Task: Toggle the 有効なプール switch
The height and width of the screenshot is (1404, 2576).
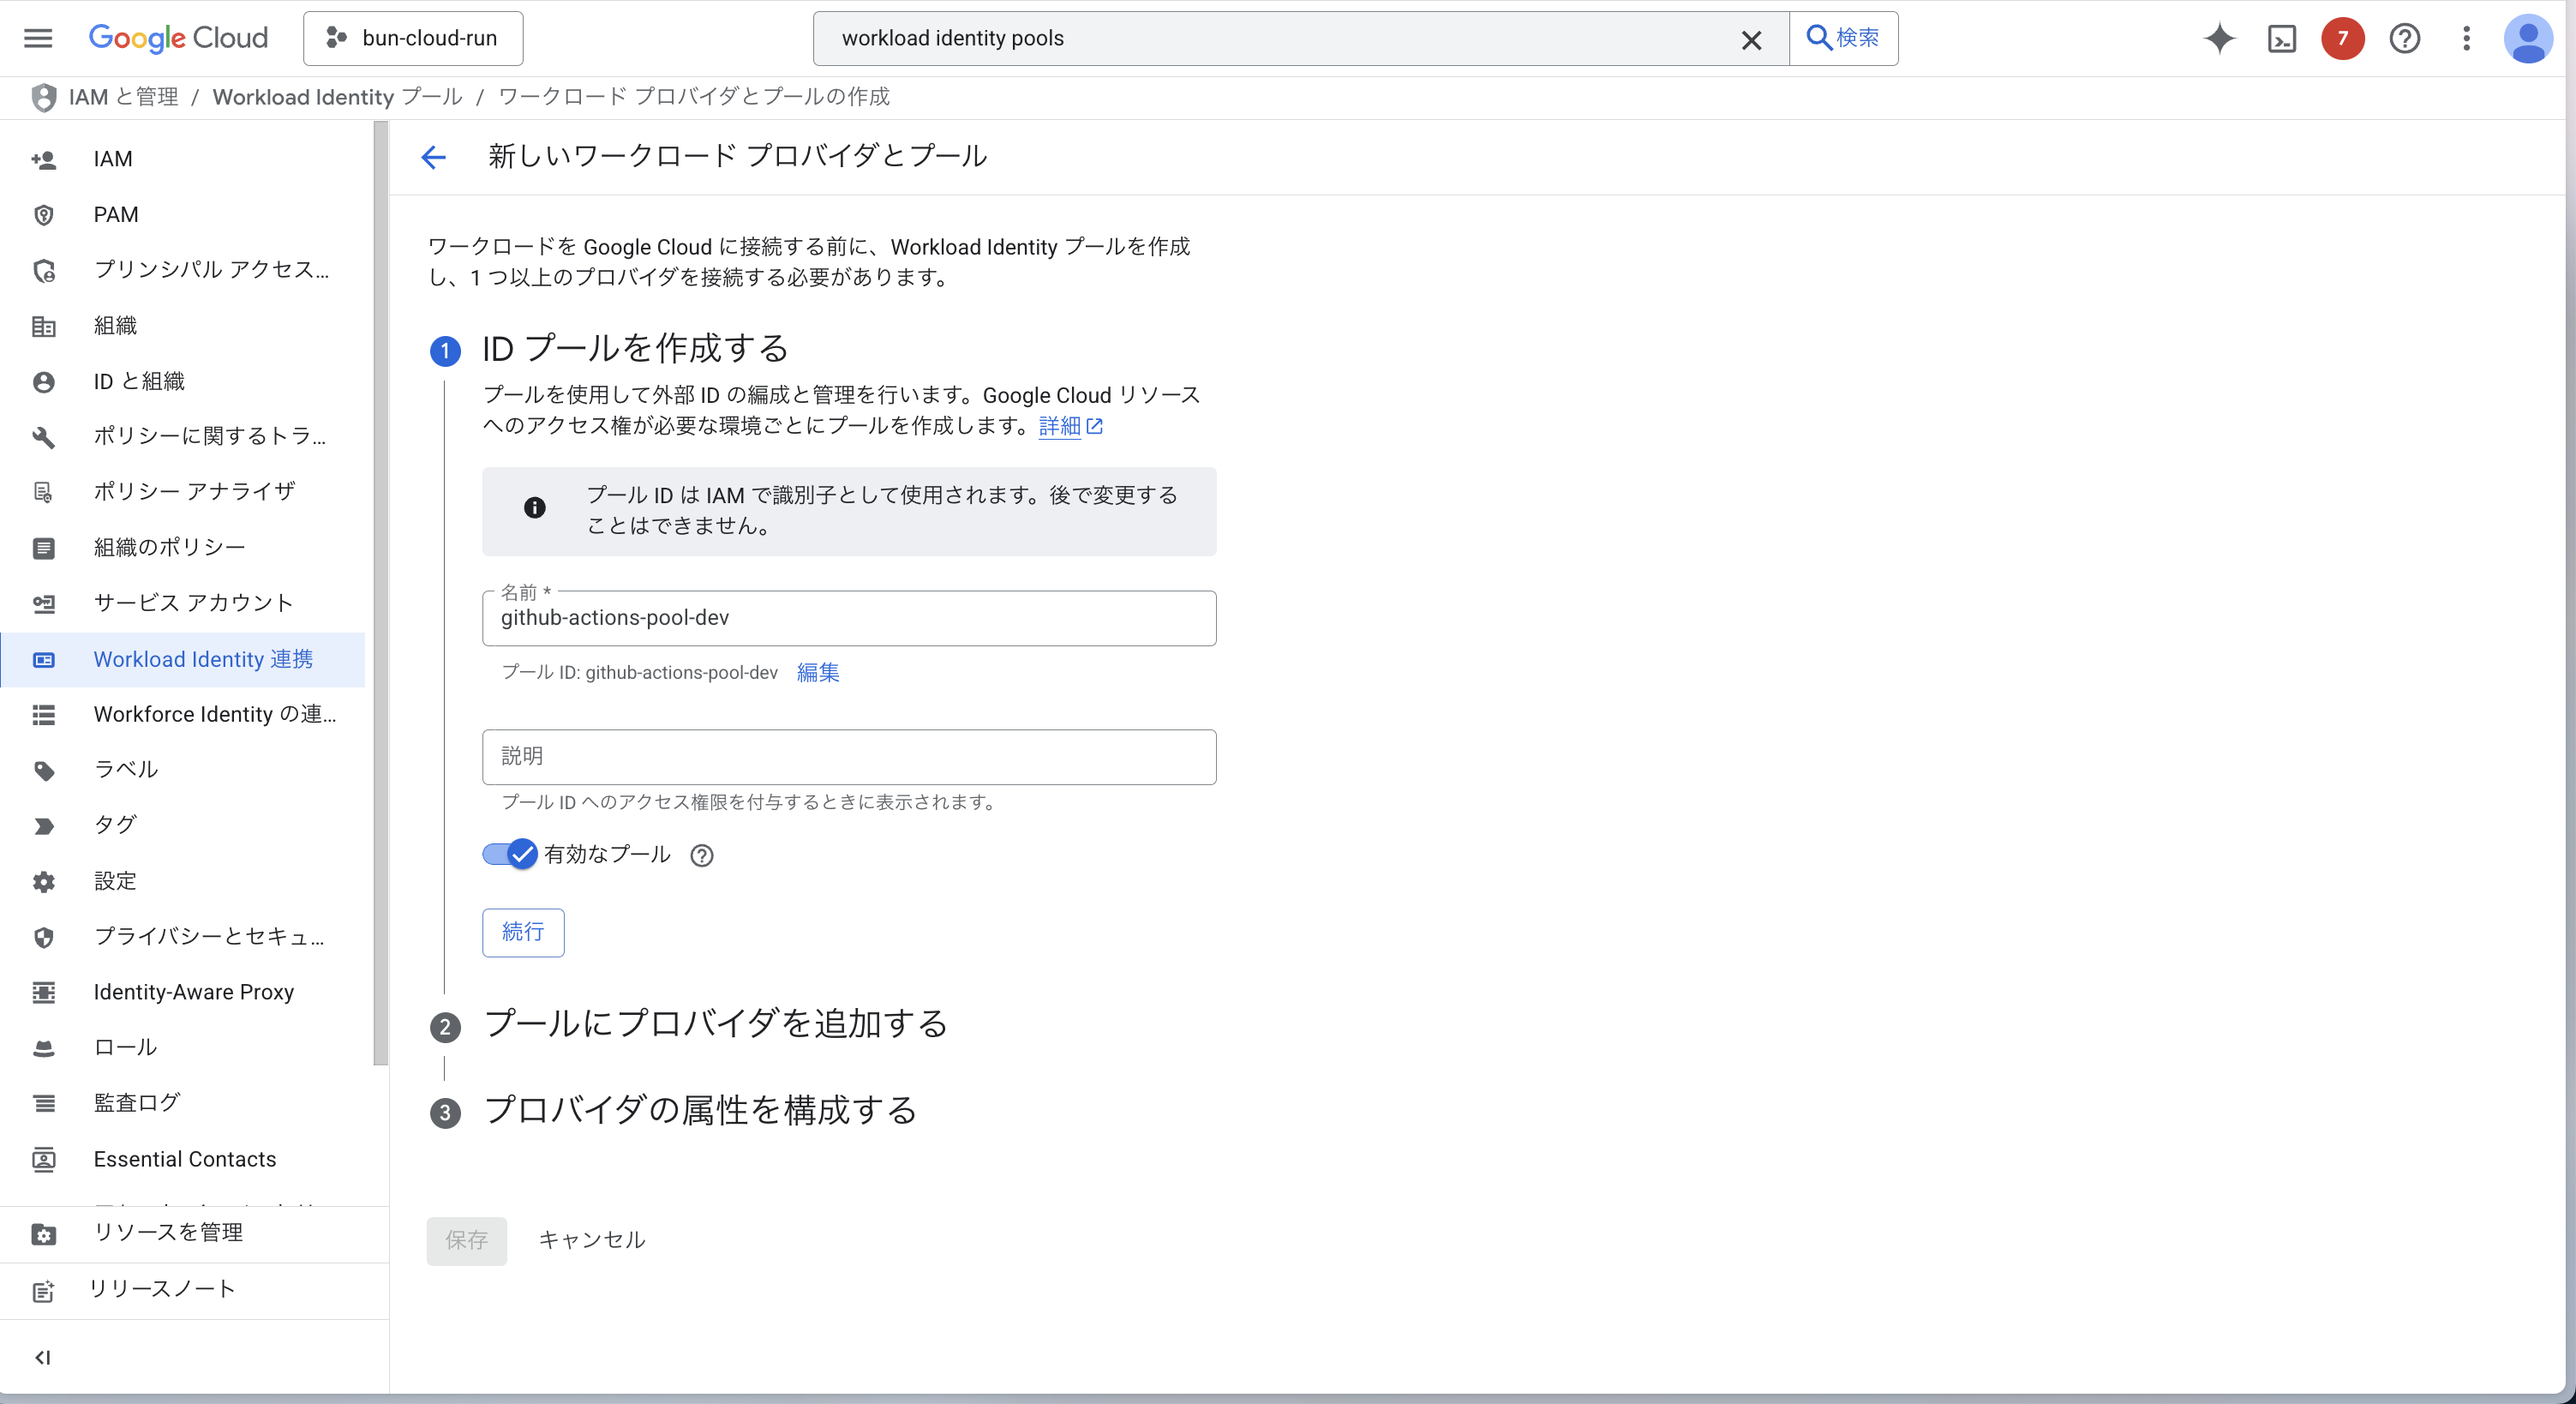Action: click(510, 854)
